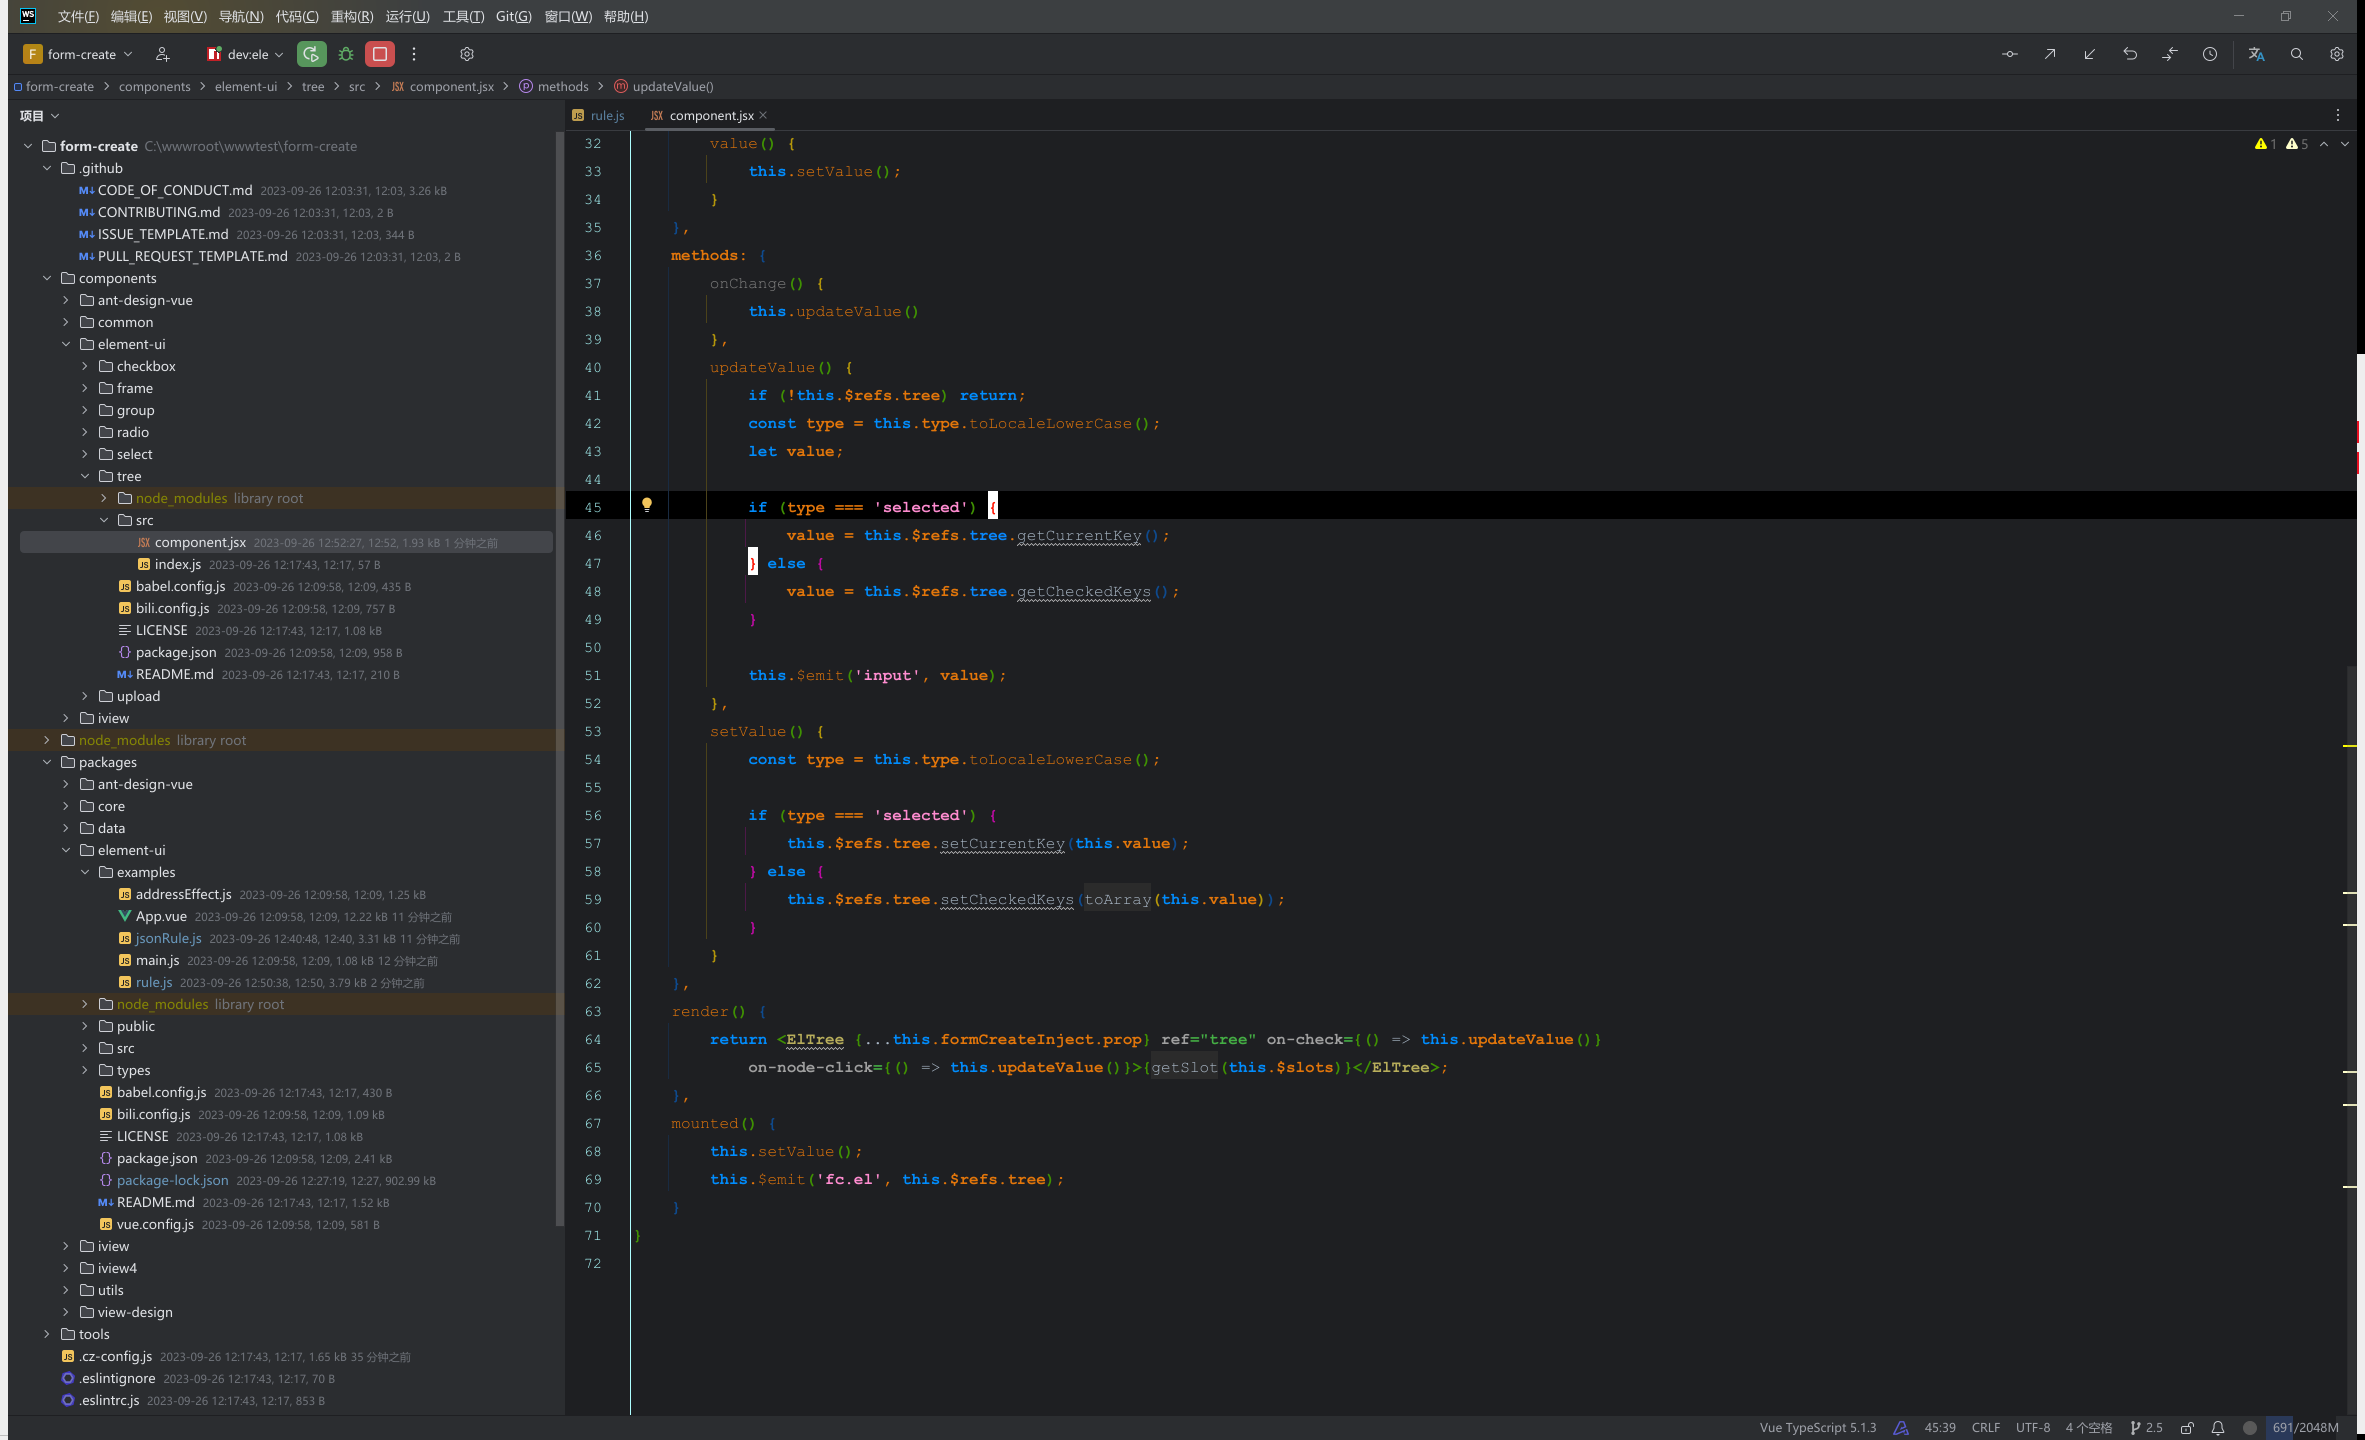Select App.vue in the project tree
This screenshot has height=1440, width=2365.
click(x=160, y=916)
